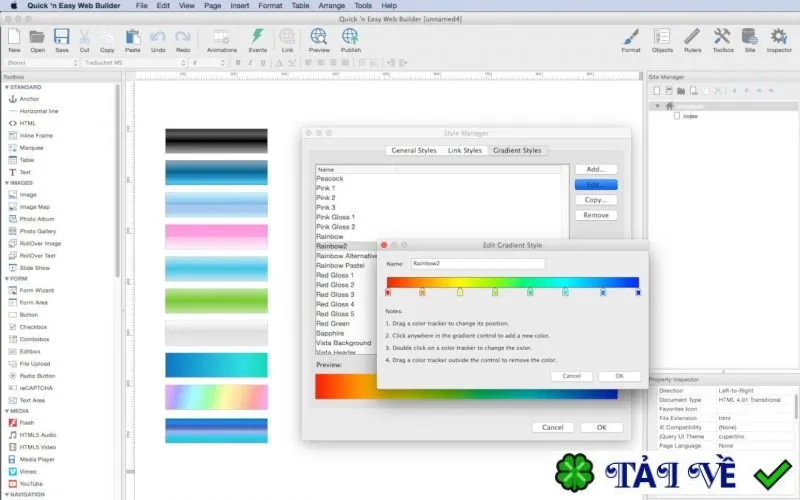
Task: Toggle Bold in the format bar
Action: (x=238, y=63)
